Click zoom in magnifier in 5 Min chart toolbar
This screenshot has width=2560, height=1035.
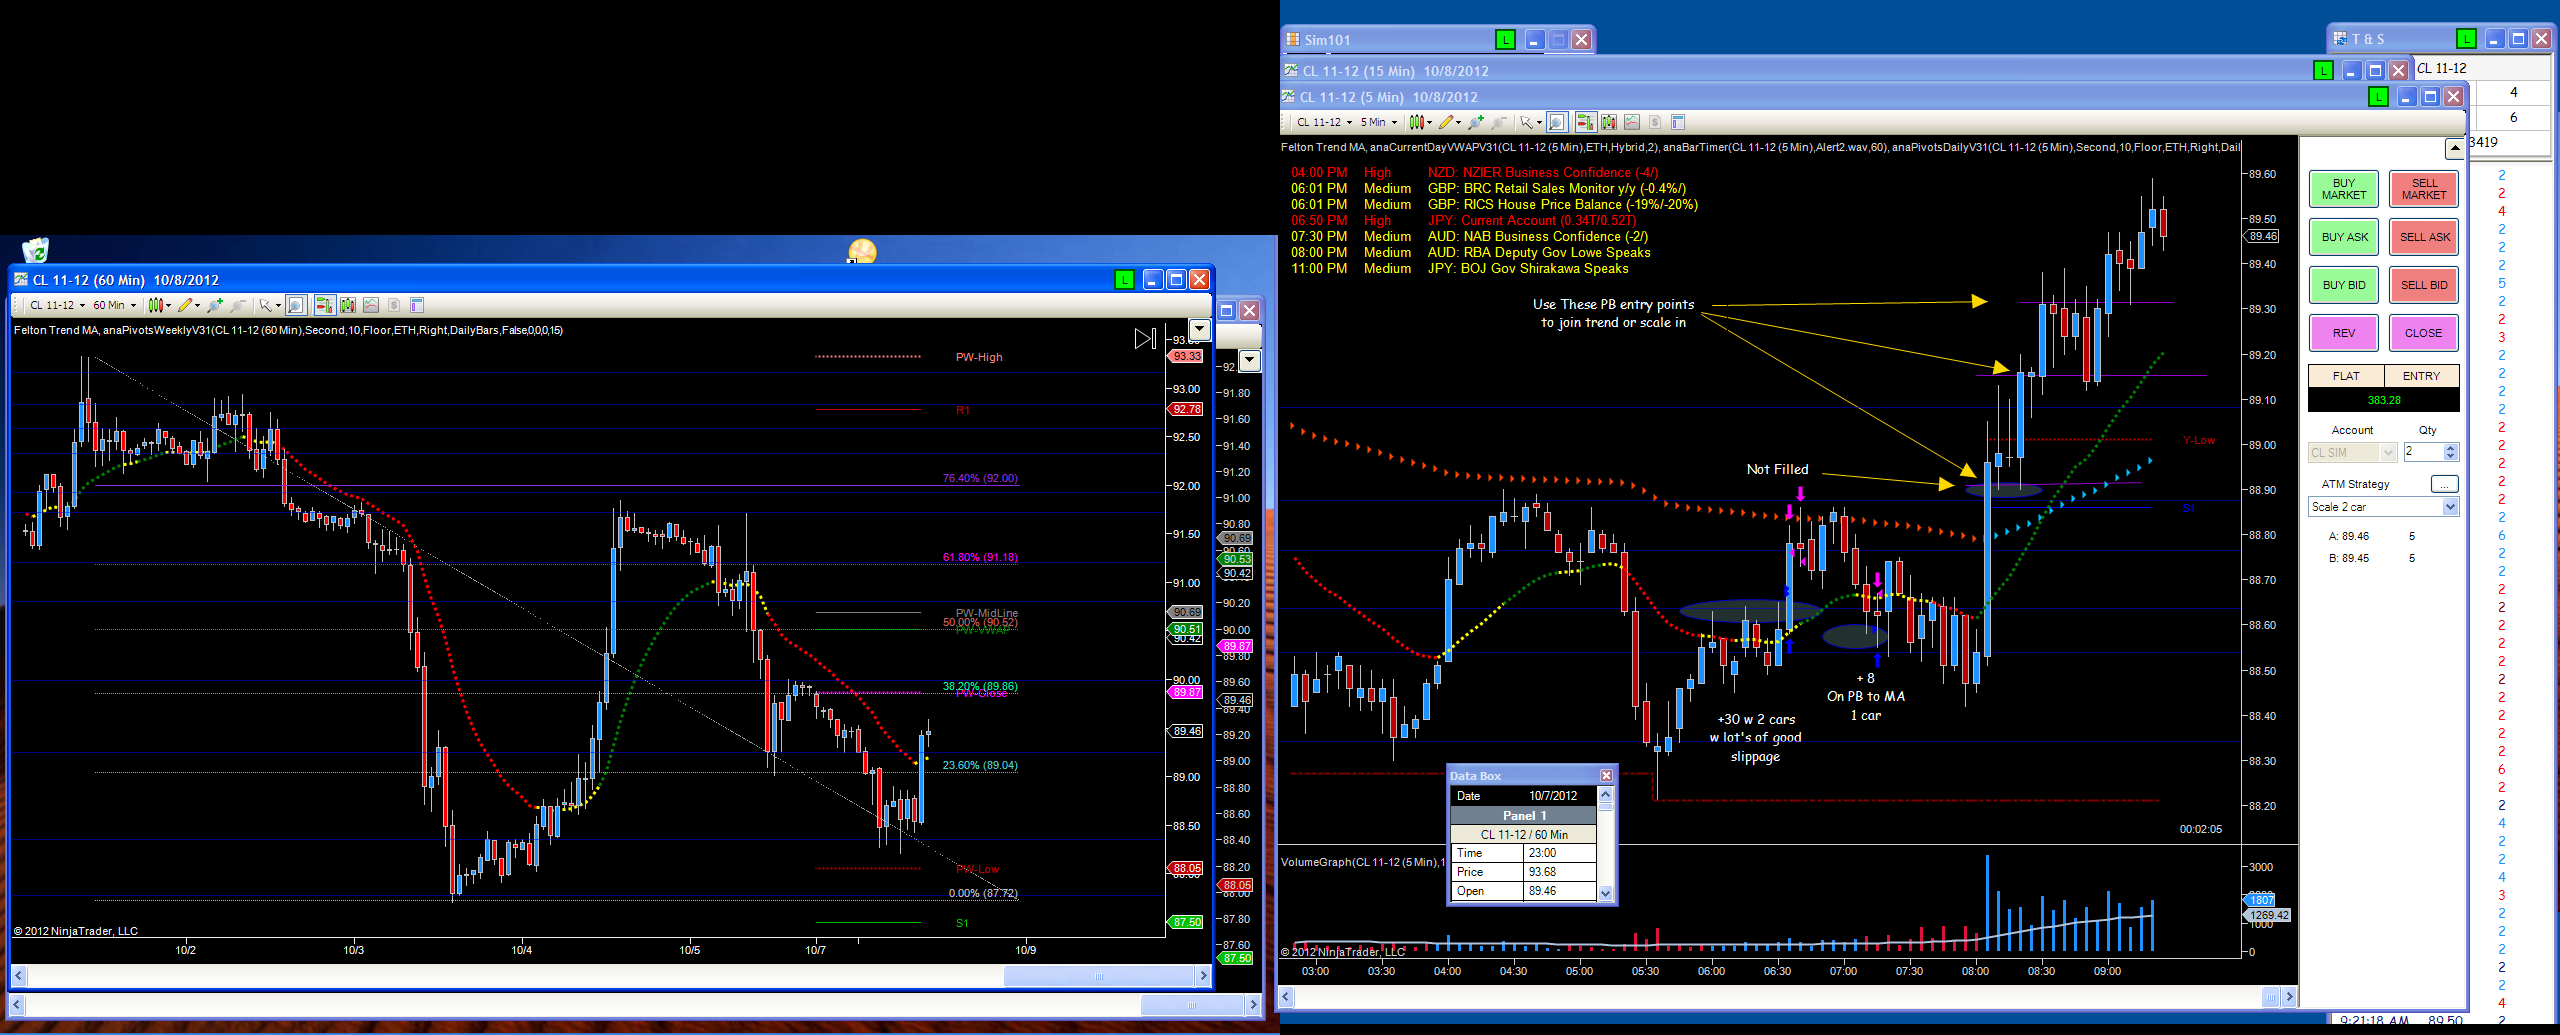coord(1476,122)
